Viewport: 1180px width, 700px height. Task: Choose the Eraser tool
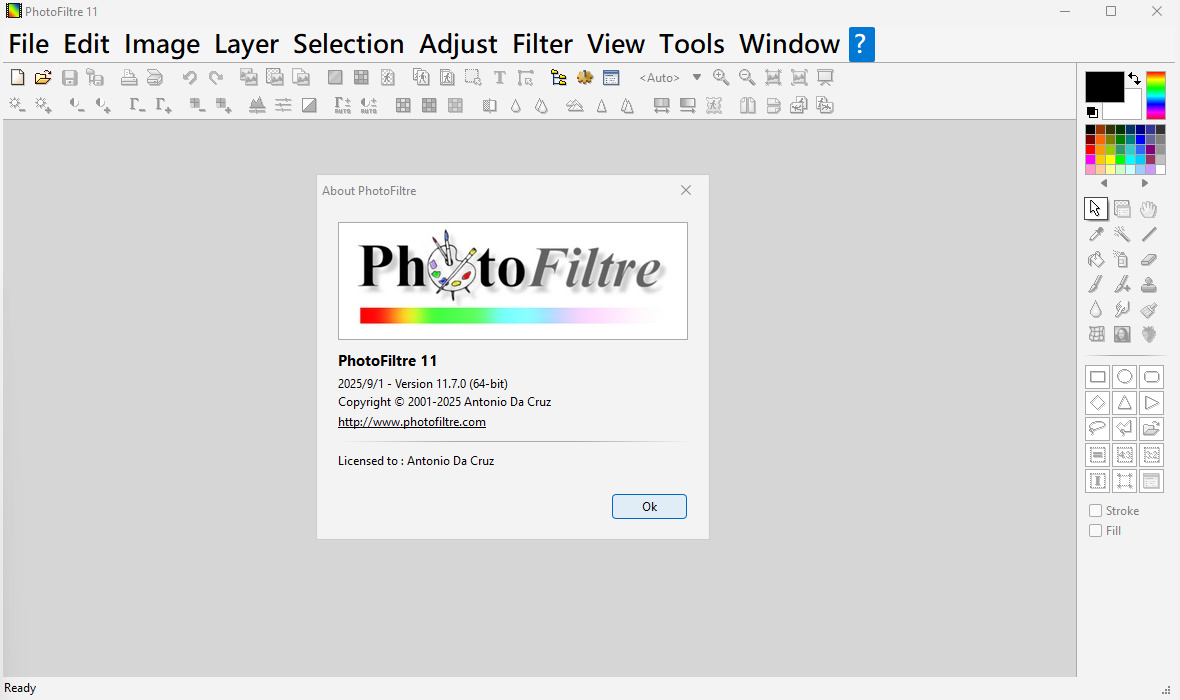coord(1150,260)
